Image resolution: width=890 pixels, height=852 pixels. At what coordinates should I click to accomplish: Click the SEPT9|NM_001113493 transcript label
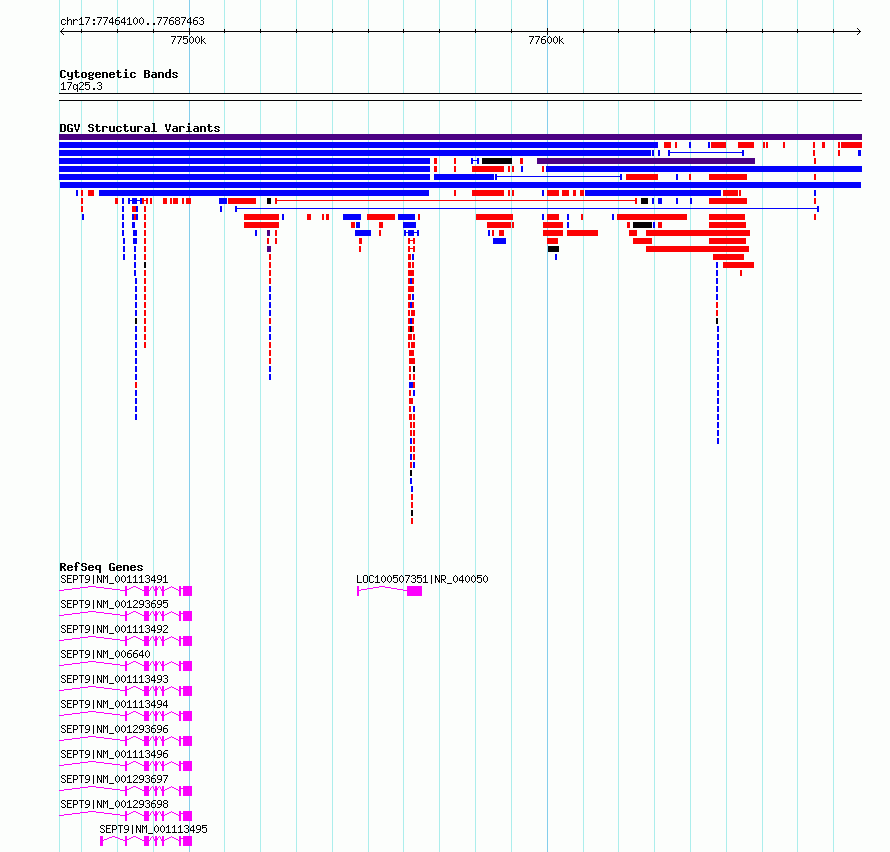[x=114, y=679]
